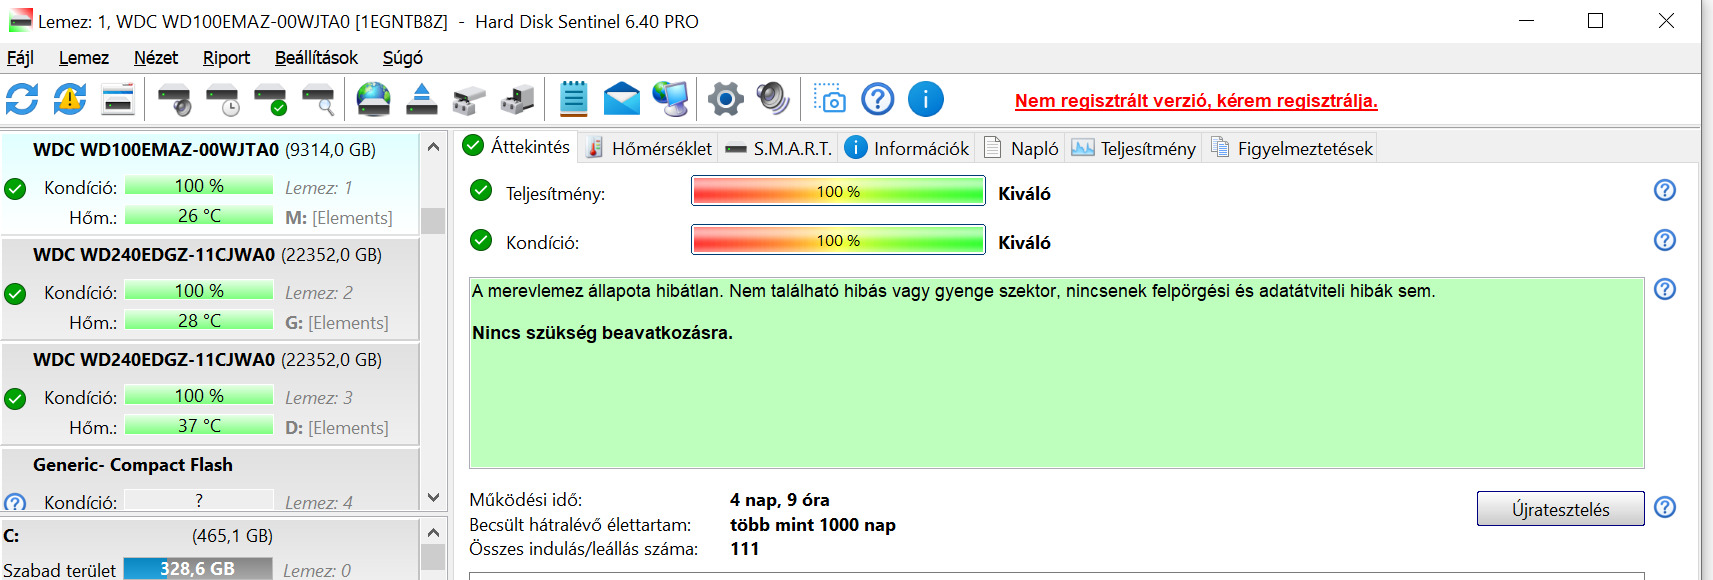Open the Riport menu
The image size is (1713, 580).
(226, 58)
